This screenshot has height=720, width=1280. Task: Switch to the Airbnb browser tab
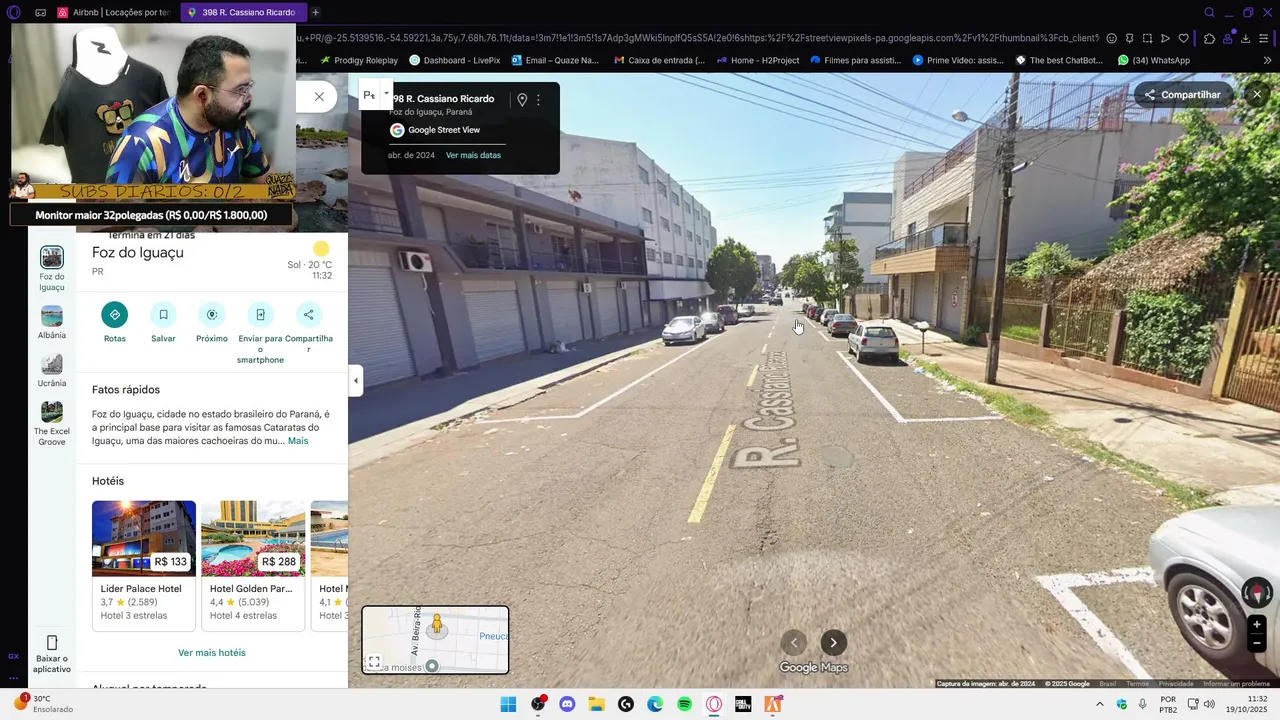[x=114, y=12]
